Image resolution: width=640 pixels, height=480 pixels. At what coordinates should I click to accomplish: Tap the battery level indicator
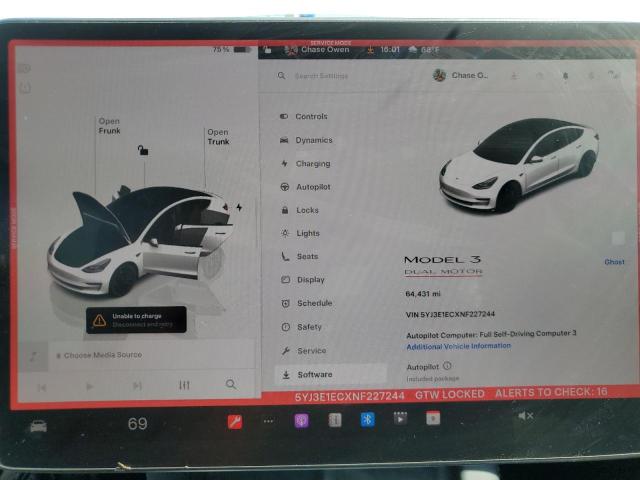coord(231,50)
